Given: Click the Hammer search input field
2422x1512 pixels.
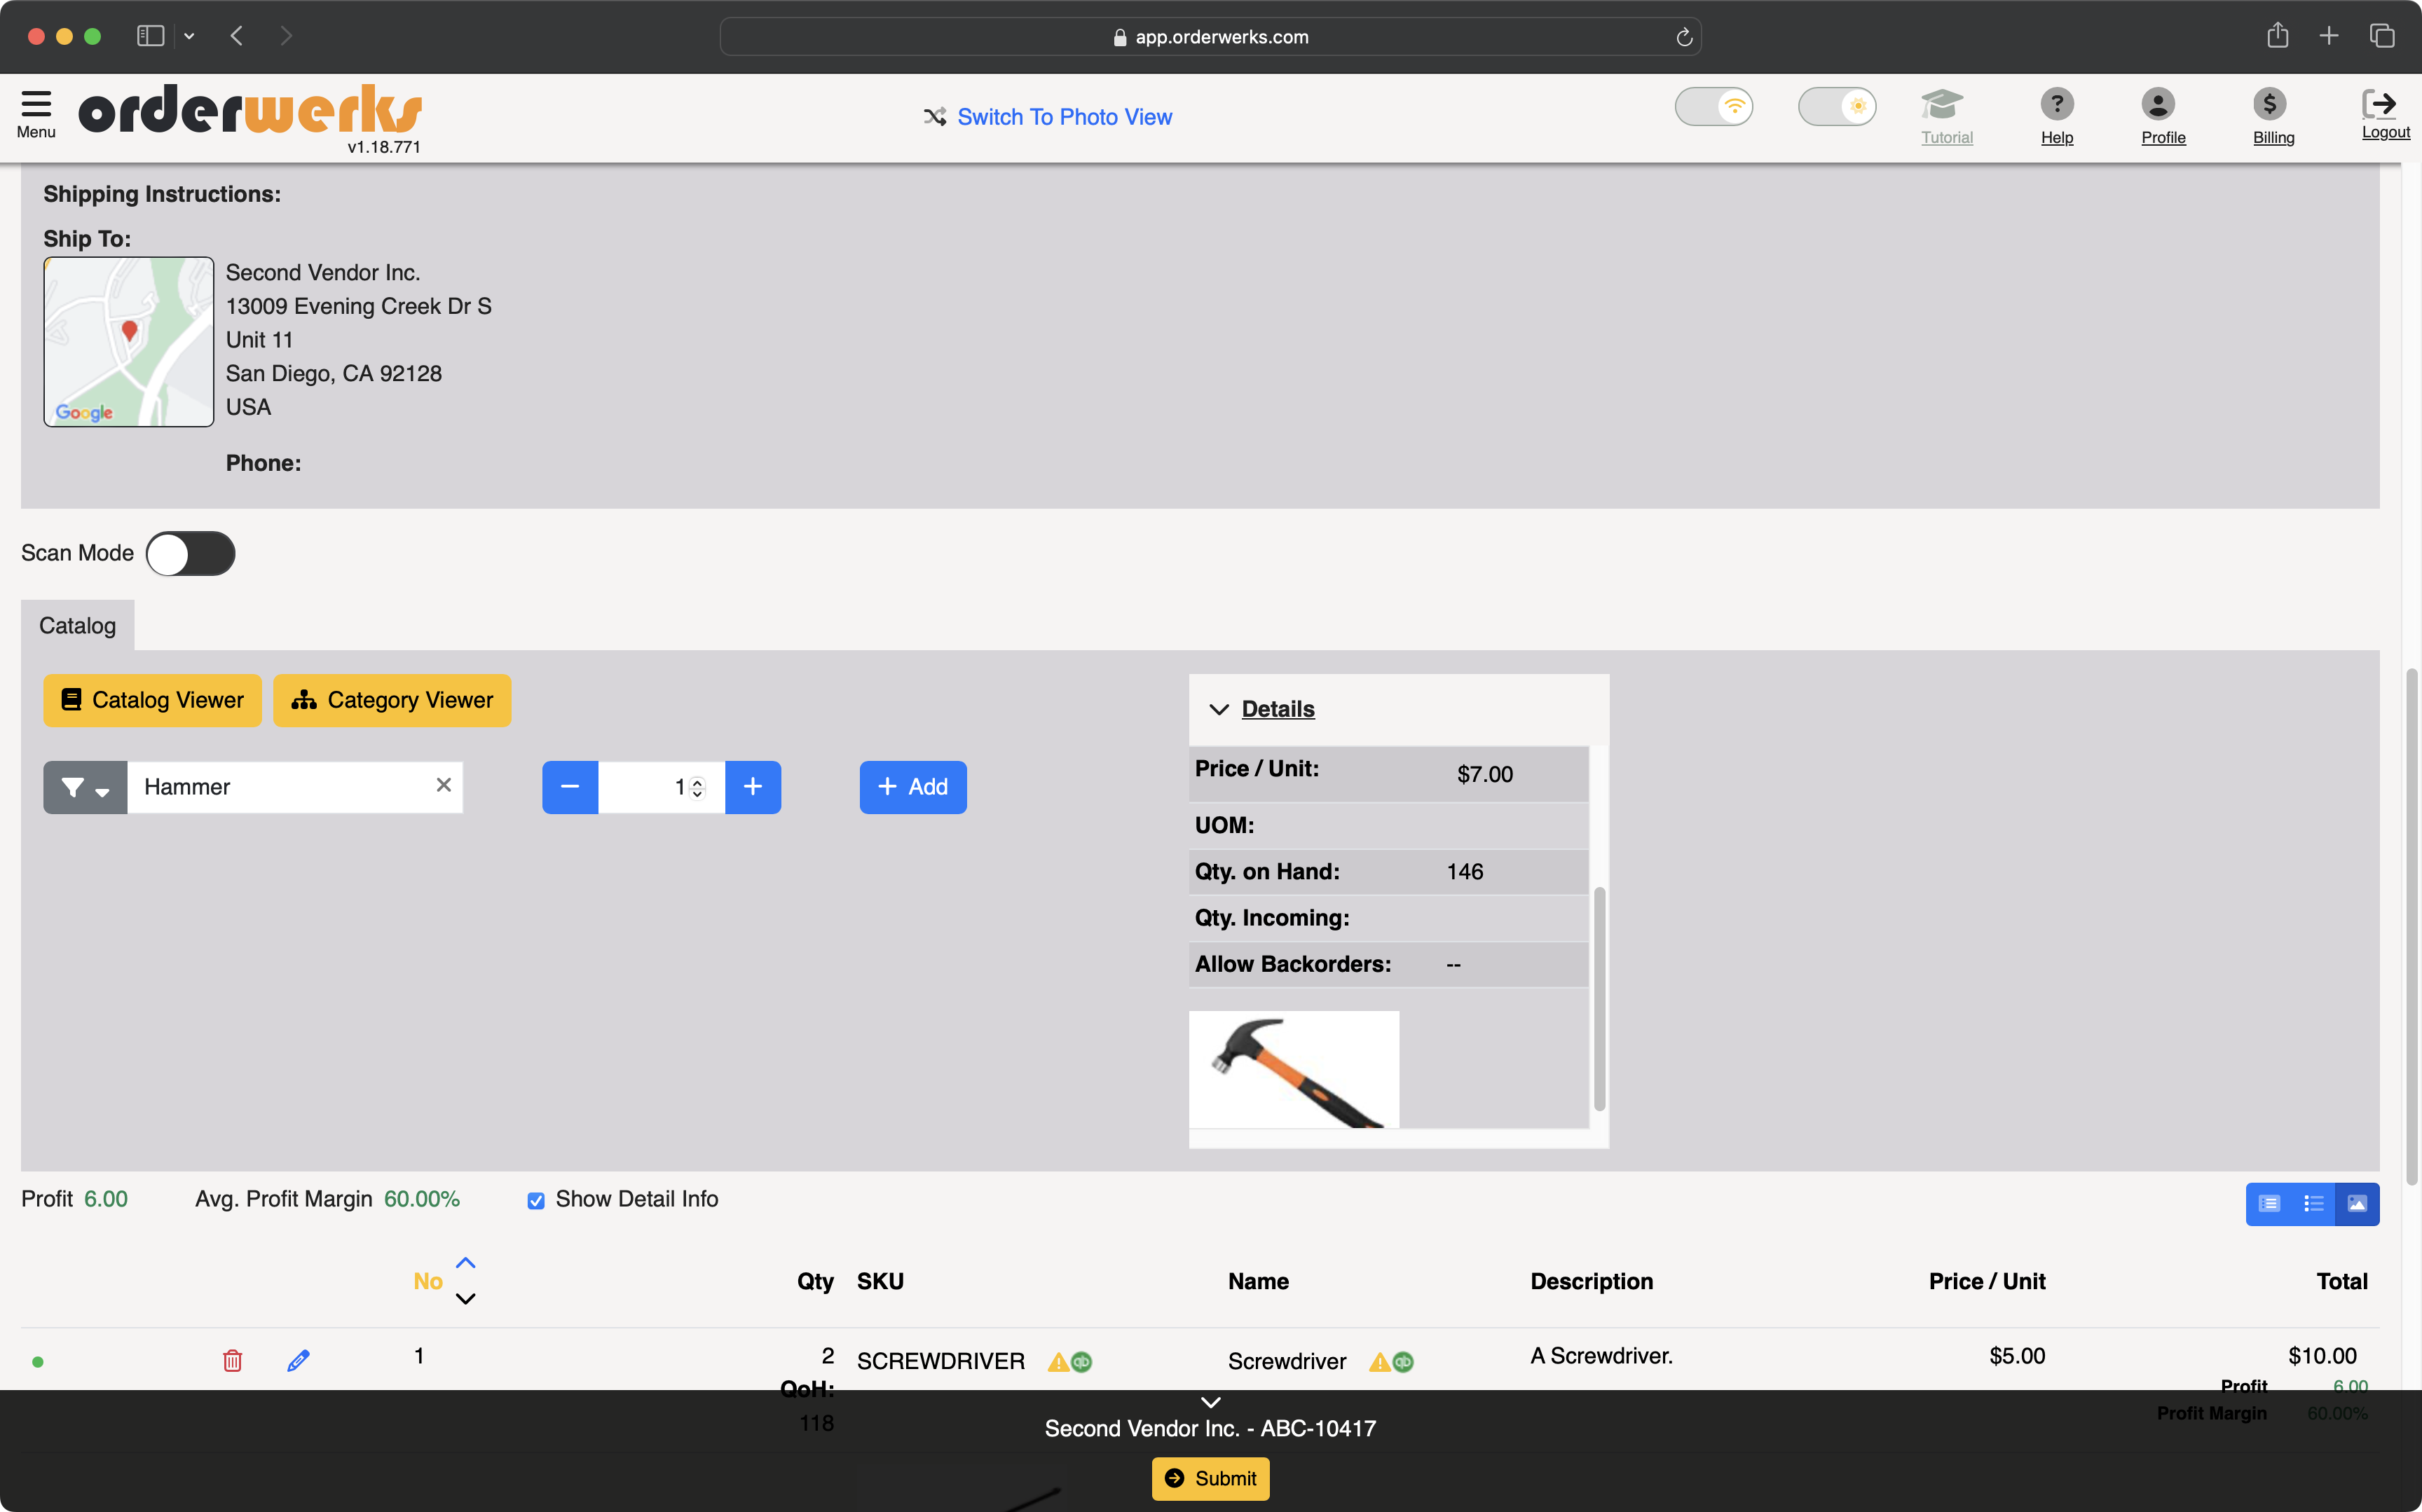Looking at the screenshot, I should point(295,787).
